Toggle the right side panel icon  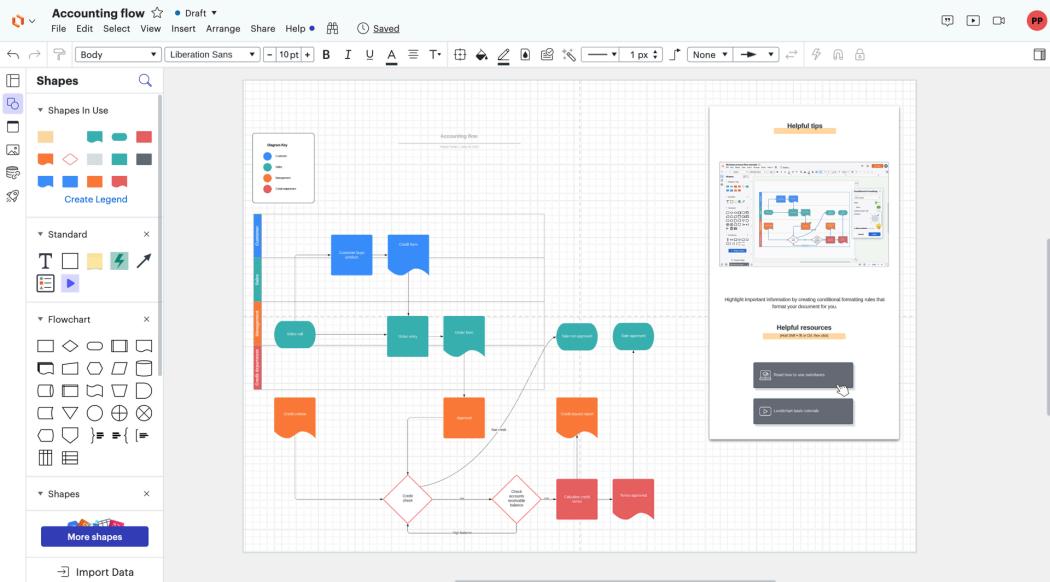point(1039,55)
